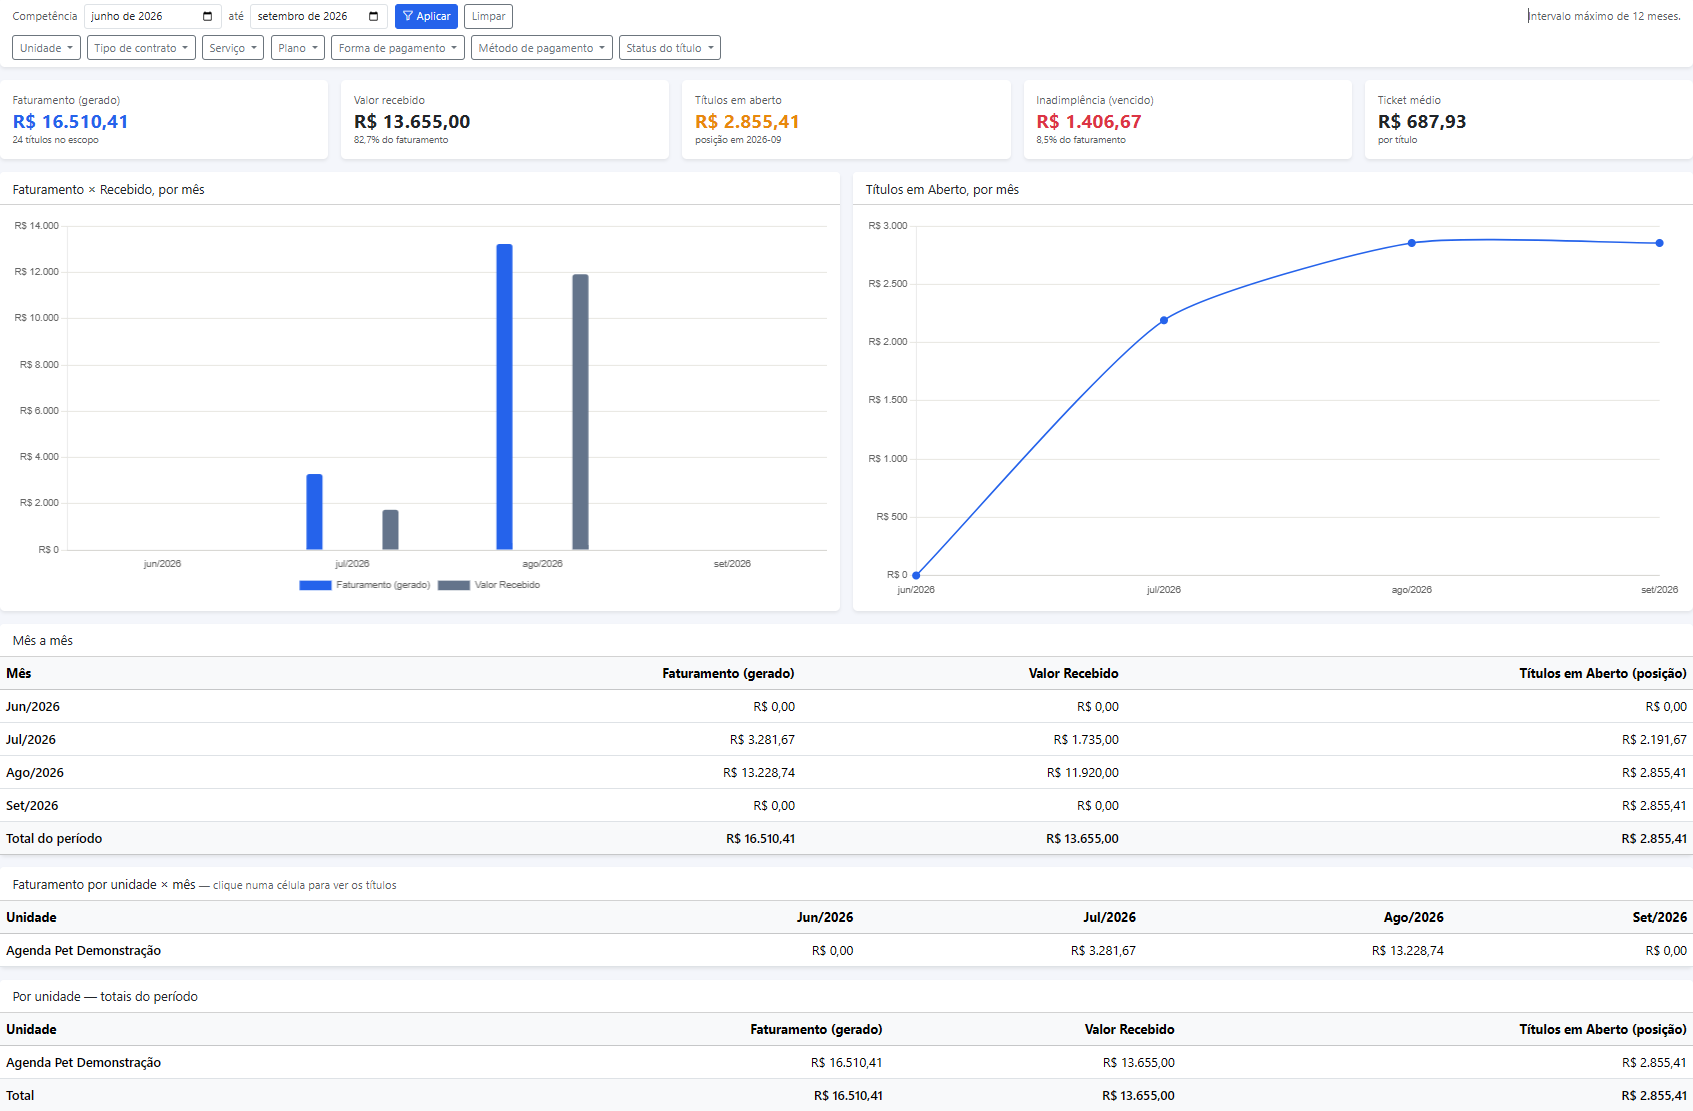1693x1111 pixels.
Task: Click the Ago/2026 row label in monthly table
Action: click(35, 773)
